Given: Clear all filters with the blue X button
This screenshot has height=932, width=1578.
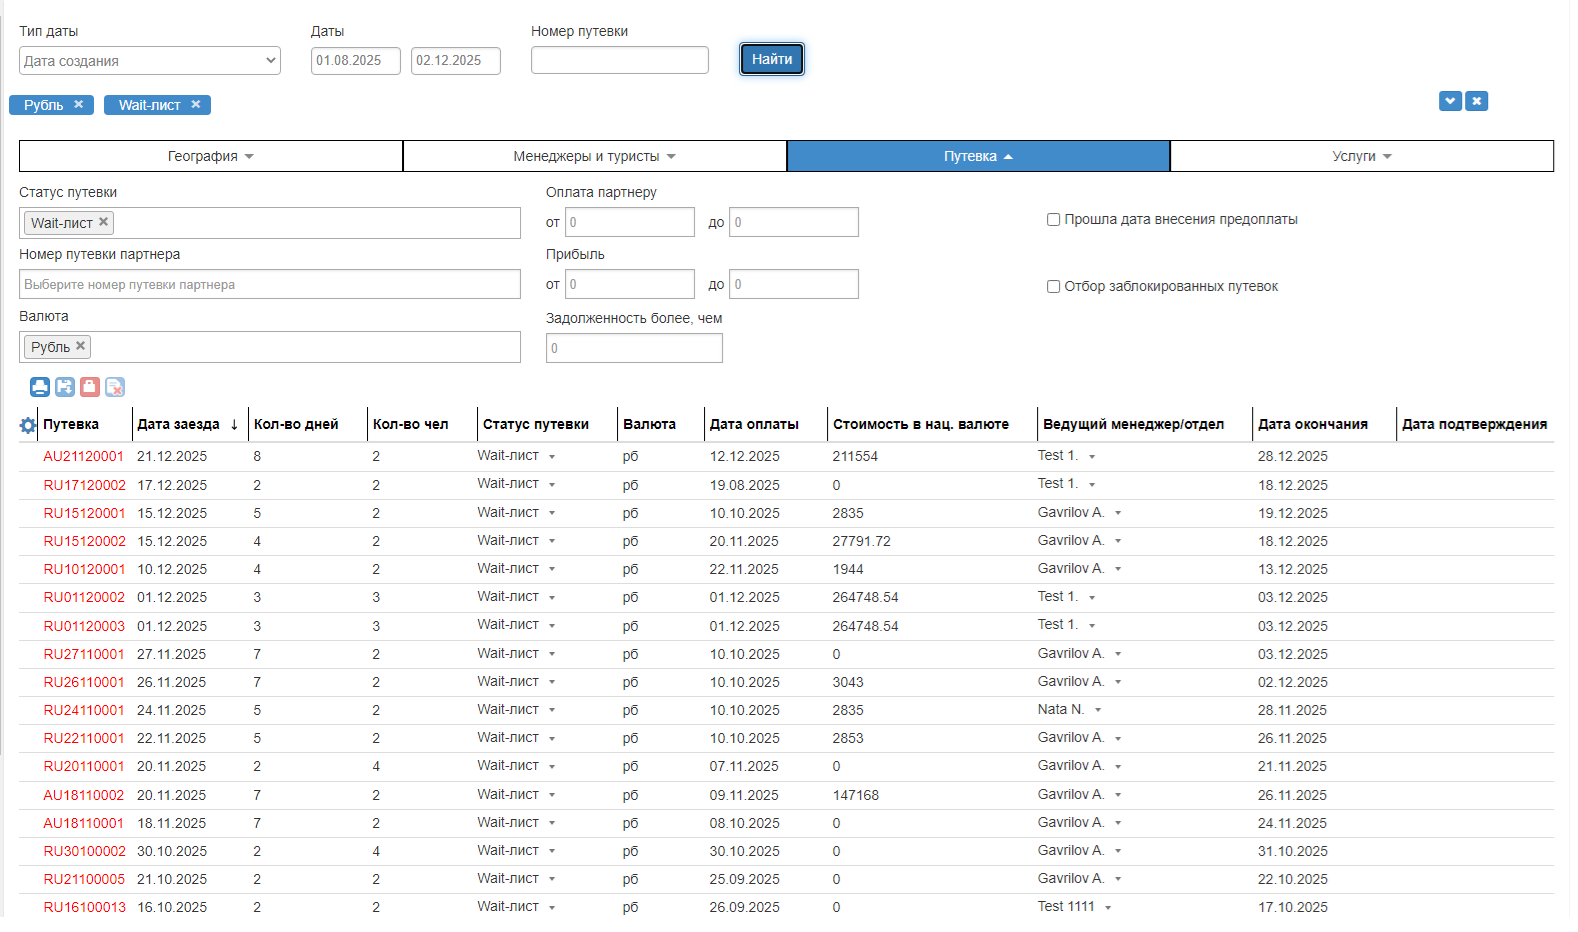Looking at the screenshot, I should 1476,101.
